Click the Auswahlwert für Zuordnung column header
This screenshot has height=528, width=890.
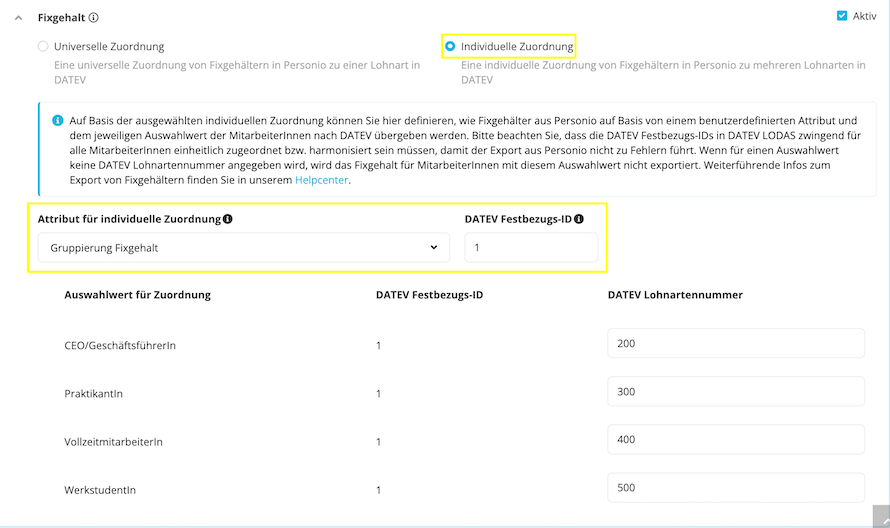click(x=137, y=295)
